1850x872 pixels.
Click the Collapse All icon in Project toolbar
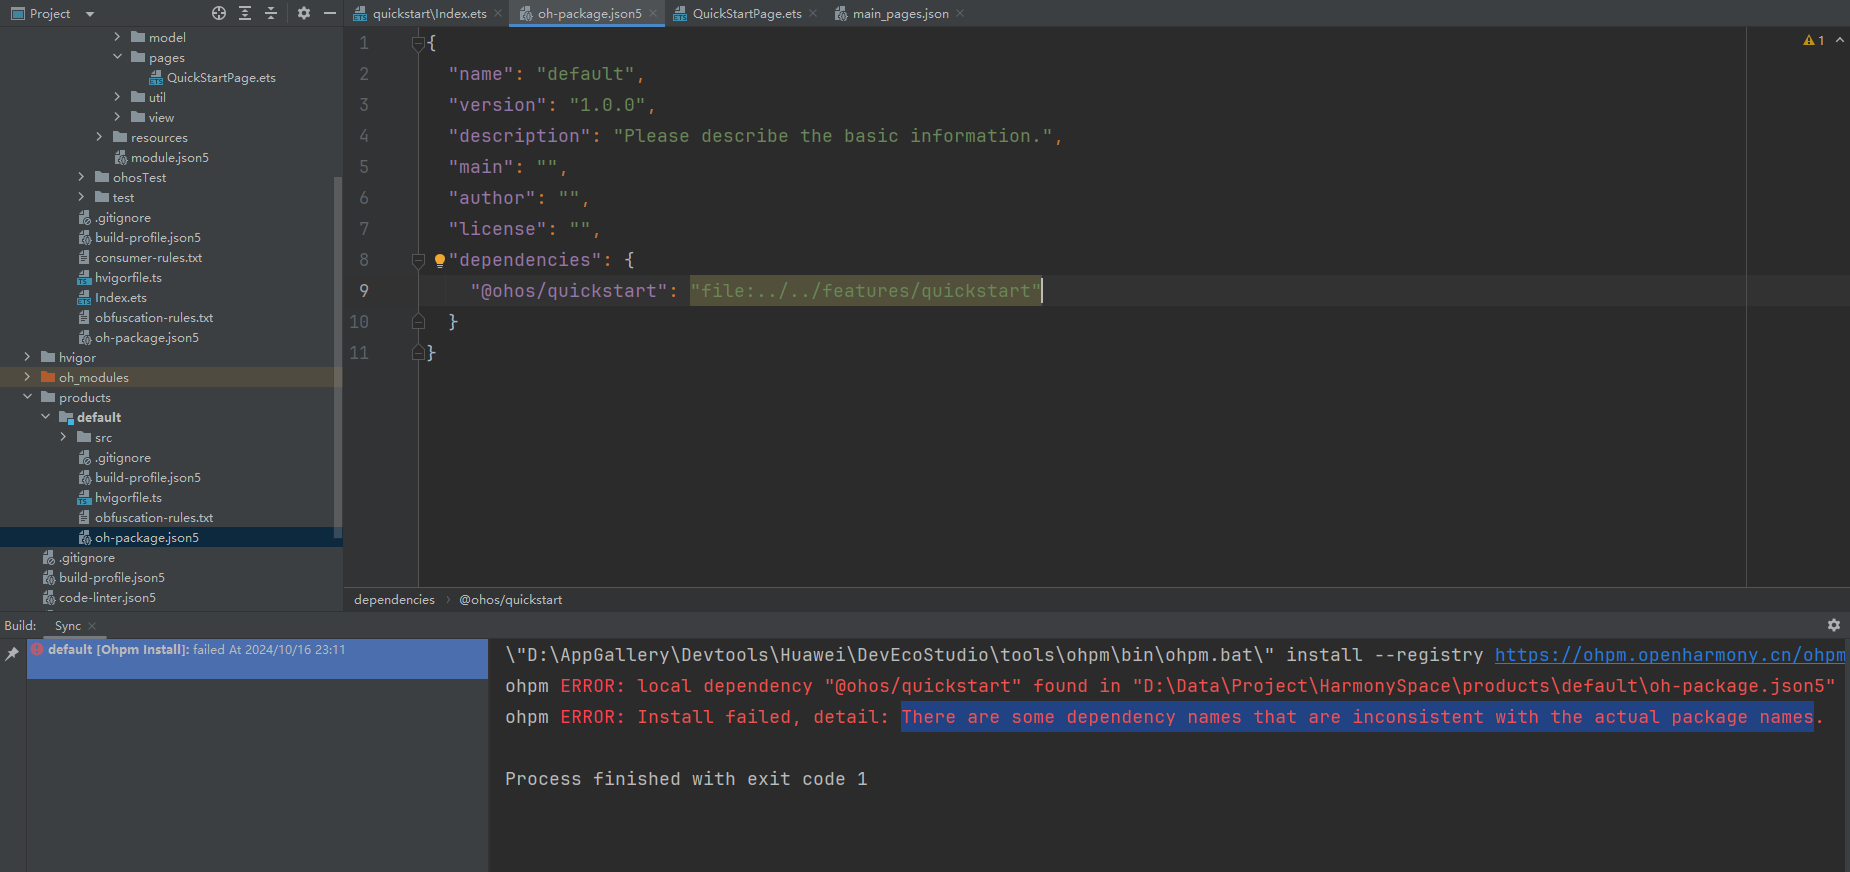point(271,13)
